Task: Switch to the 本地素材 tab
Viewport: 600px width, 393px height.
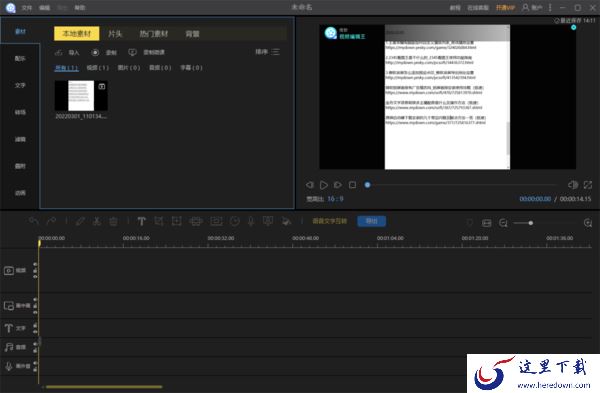Action: pos(77,34)
